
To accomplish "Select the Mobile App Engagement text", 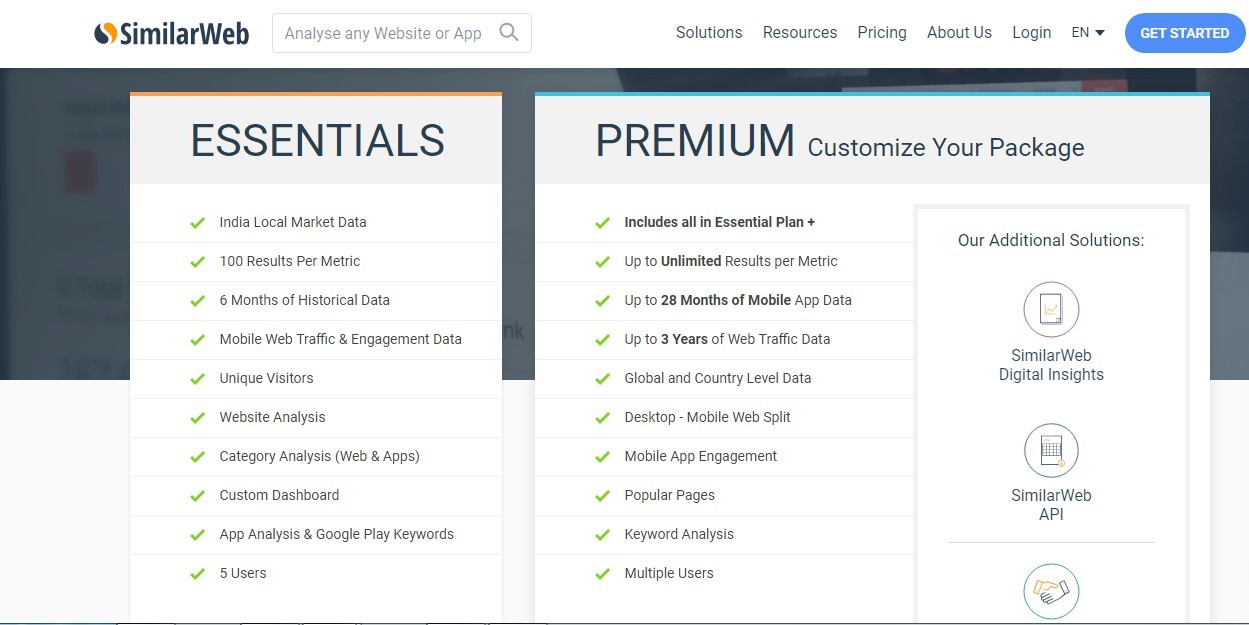I will point(701,456).
